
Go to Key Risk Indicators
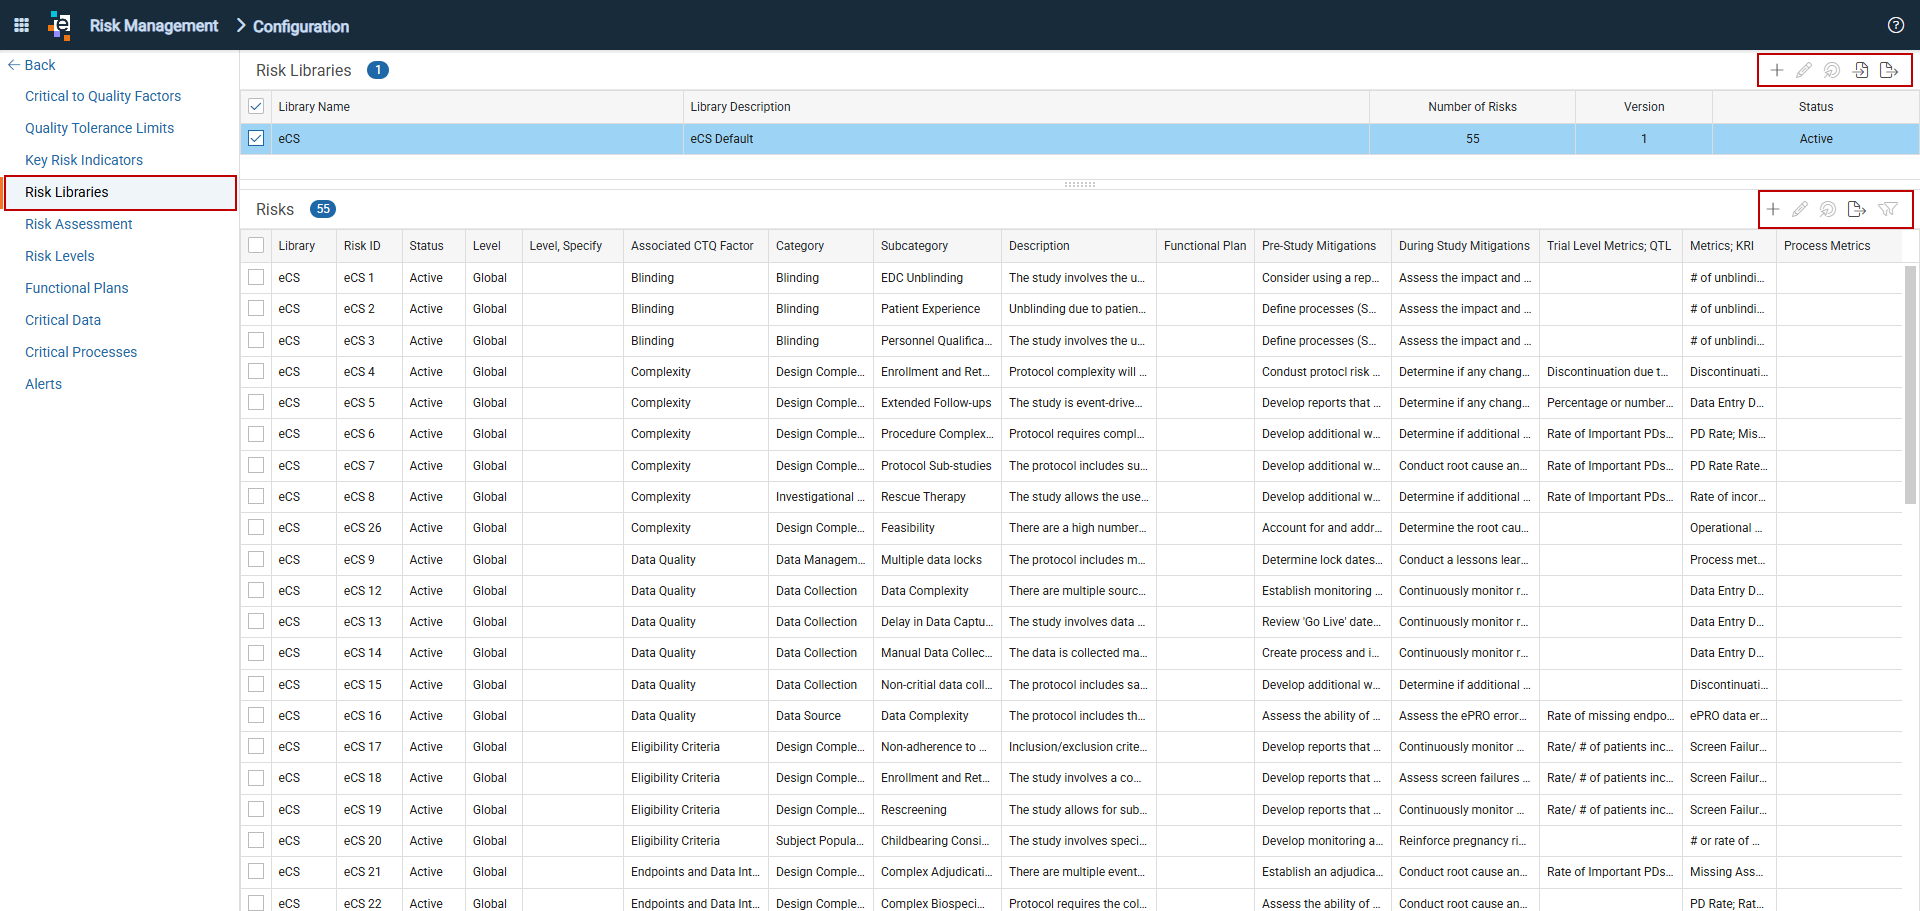click(x=84, y=160)
